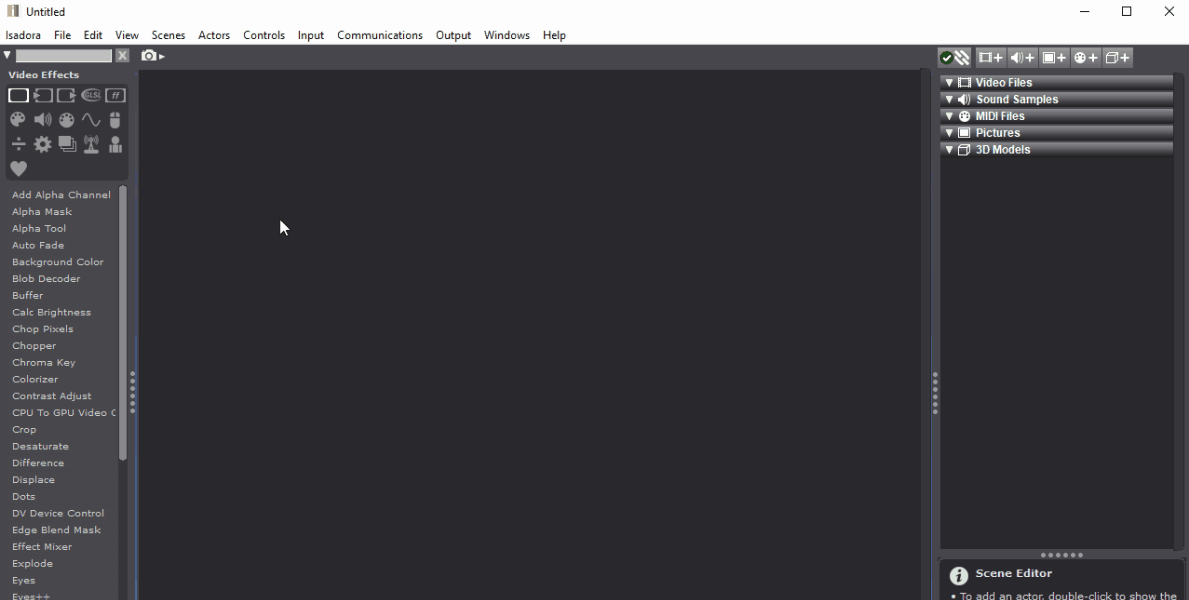Add a new video file bin

tap(990, 58)
